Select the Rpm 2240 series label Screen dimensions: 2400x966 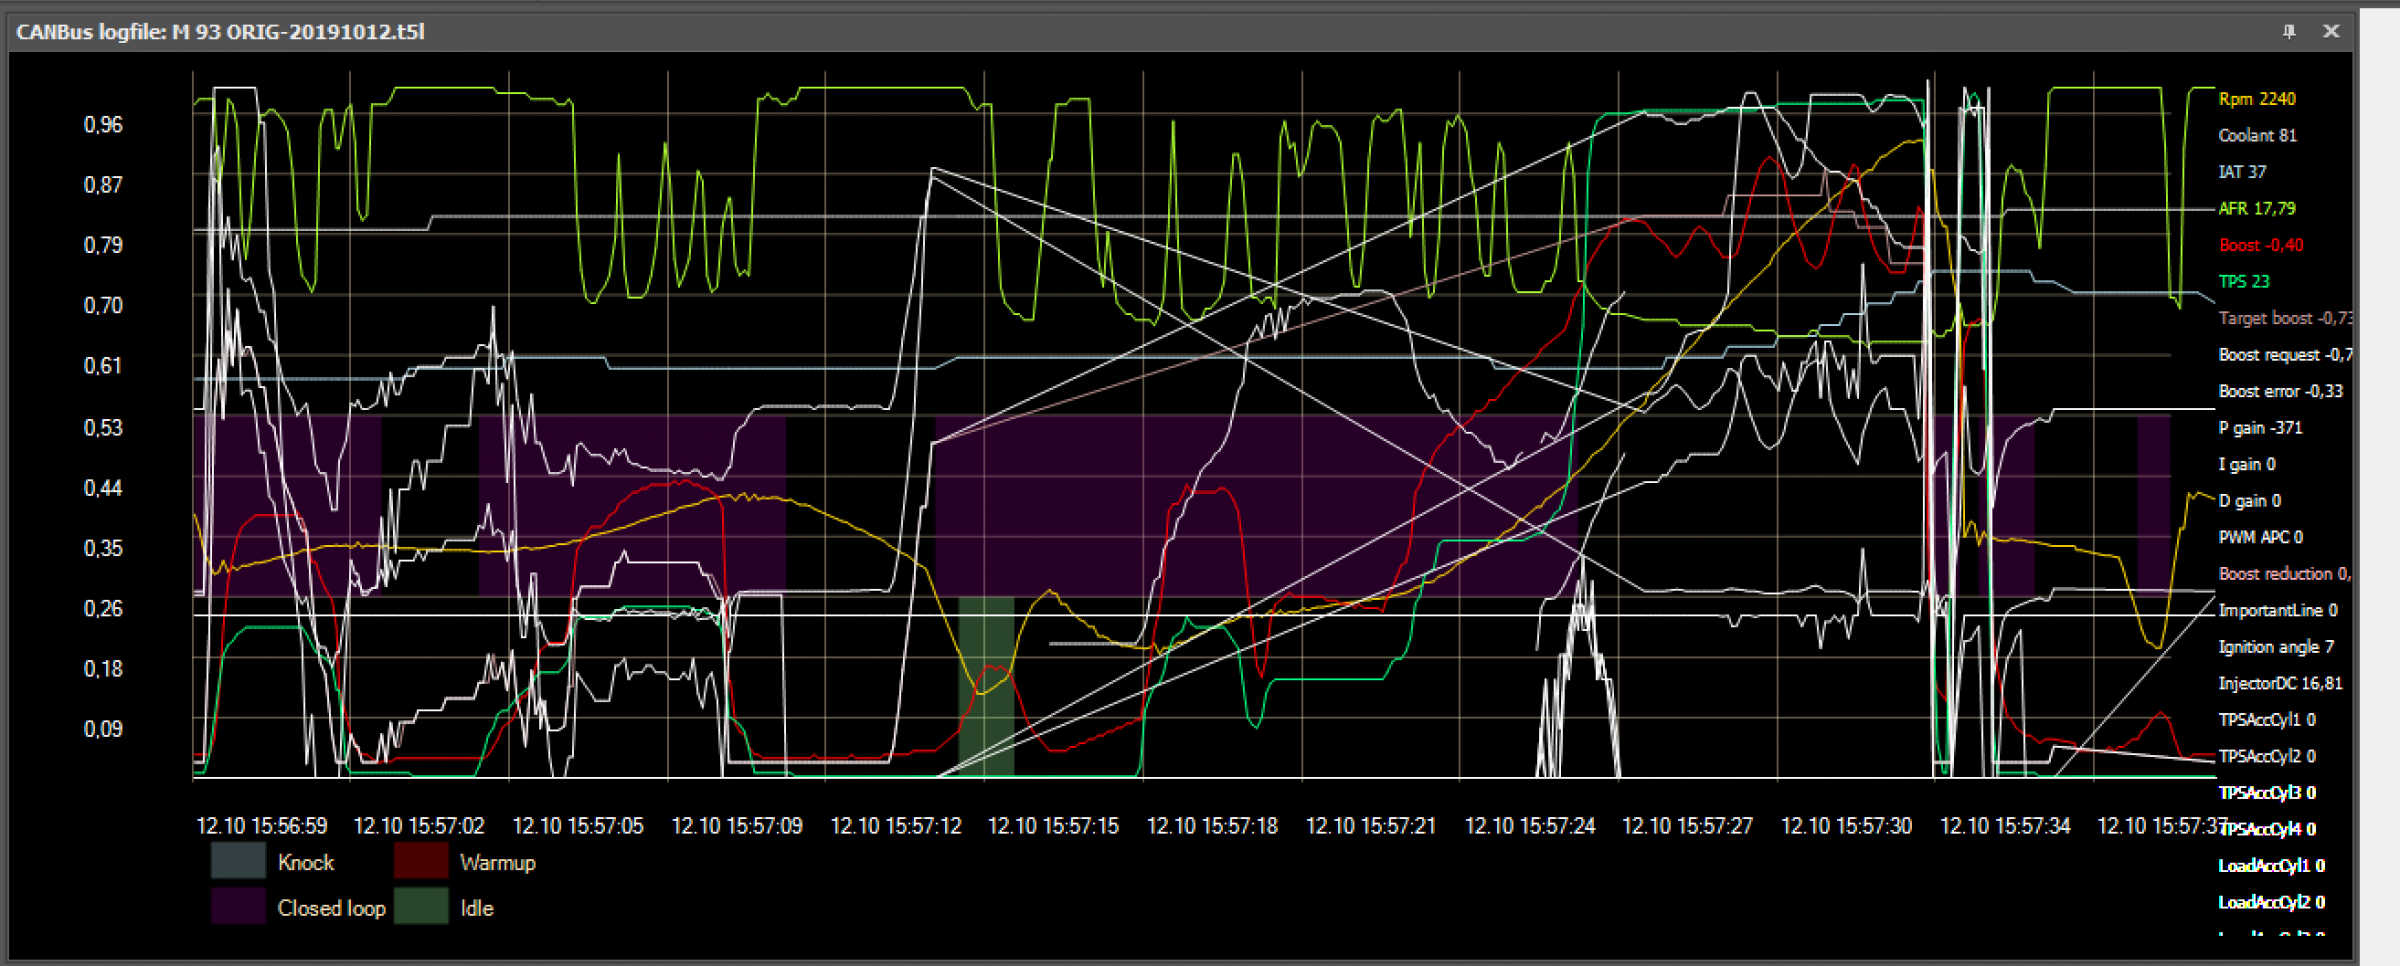pos(2257,99)
